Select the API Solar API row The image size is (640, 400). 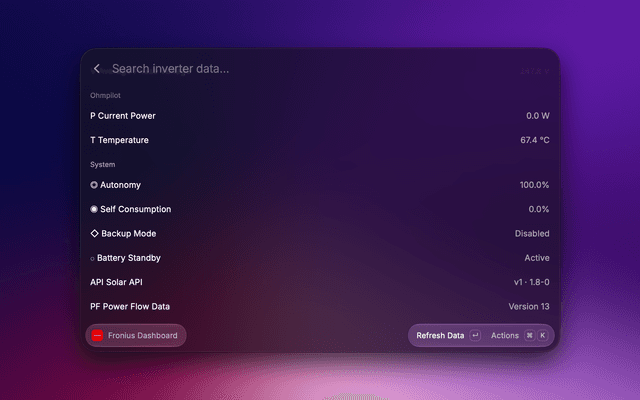pyautogui.click(x=320, y=282)
